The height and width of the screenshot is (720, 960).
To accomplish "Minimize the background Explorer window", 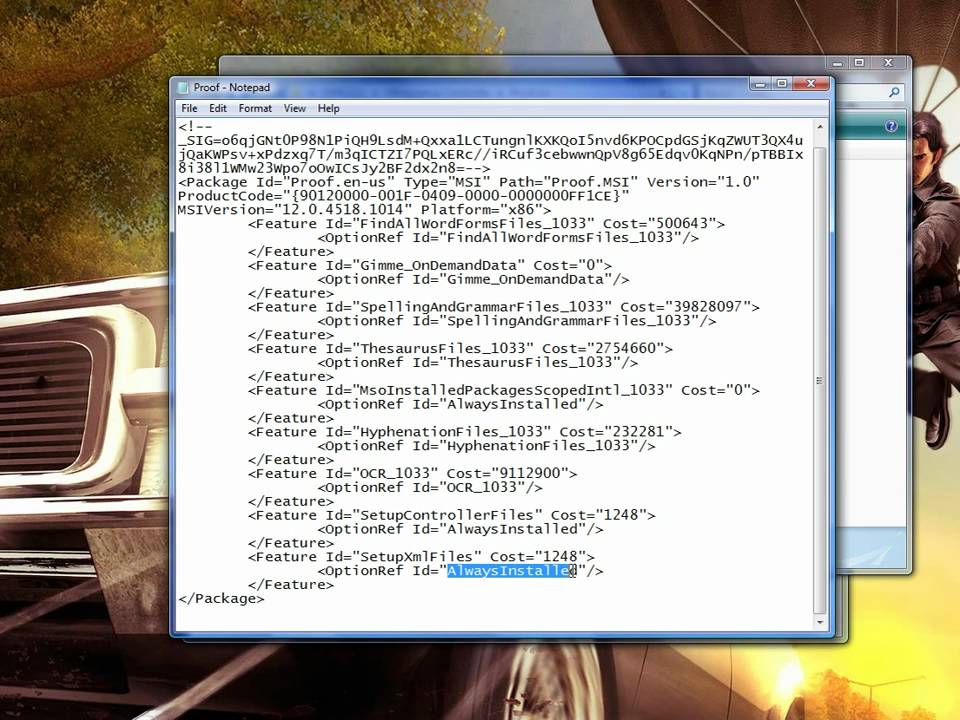I will [x=838, y=63].
